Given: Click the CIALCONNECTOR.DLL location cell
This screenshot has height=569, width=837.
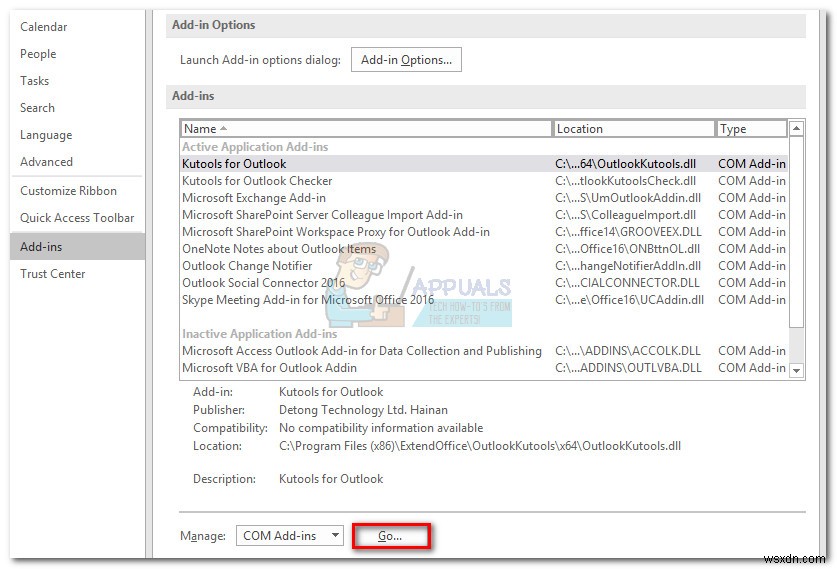Looking at the screenshot, I should tap(627, 283).
